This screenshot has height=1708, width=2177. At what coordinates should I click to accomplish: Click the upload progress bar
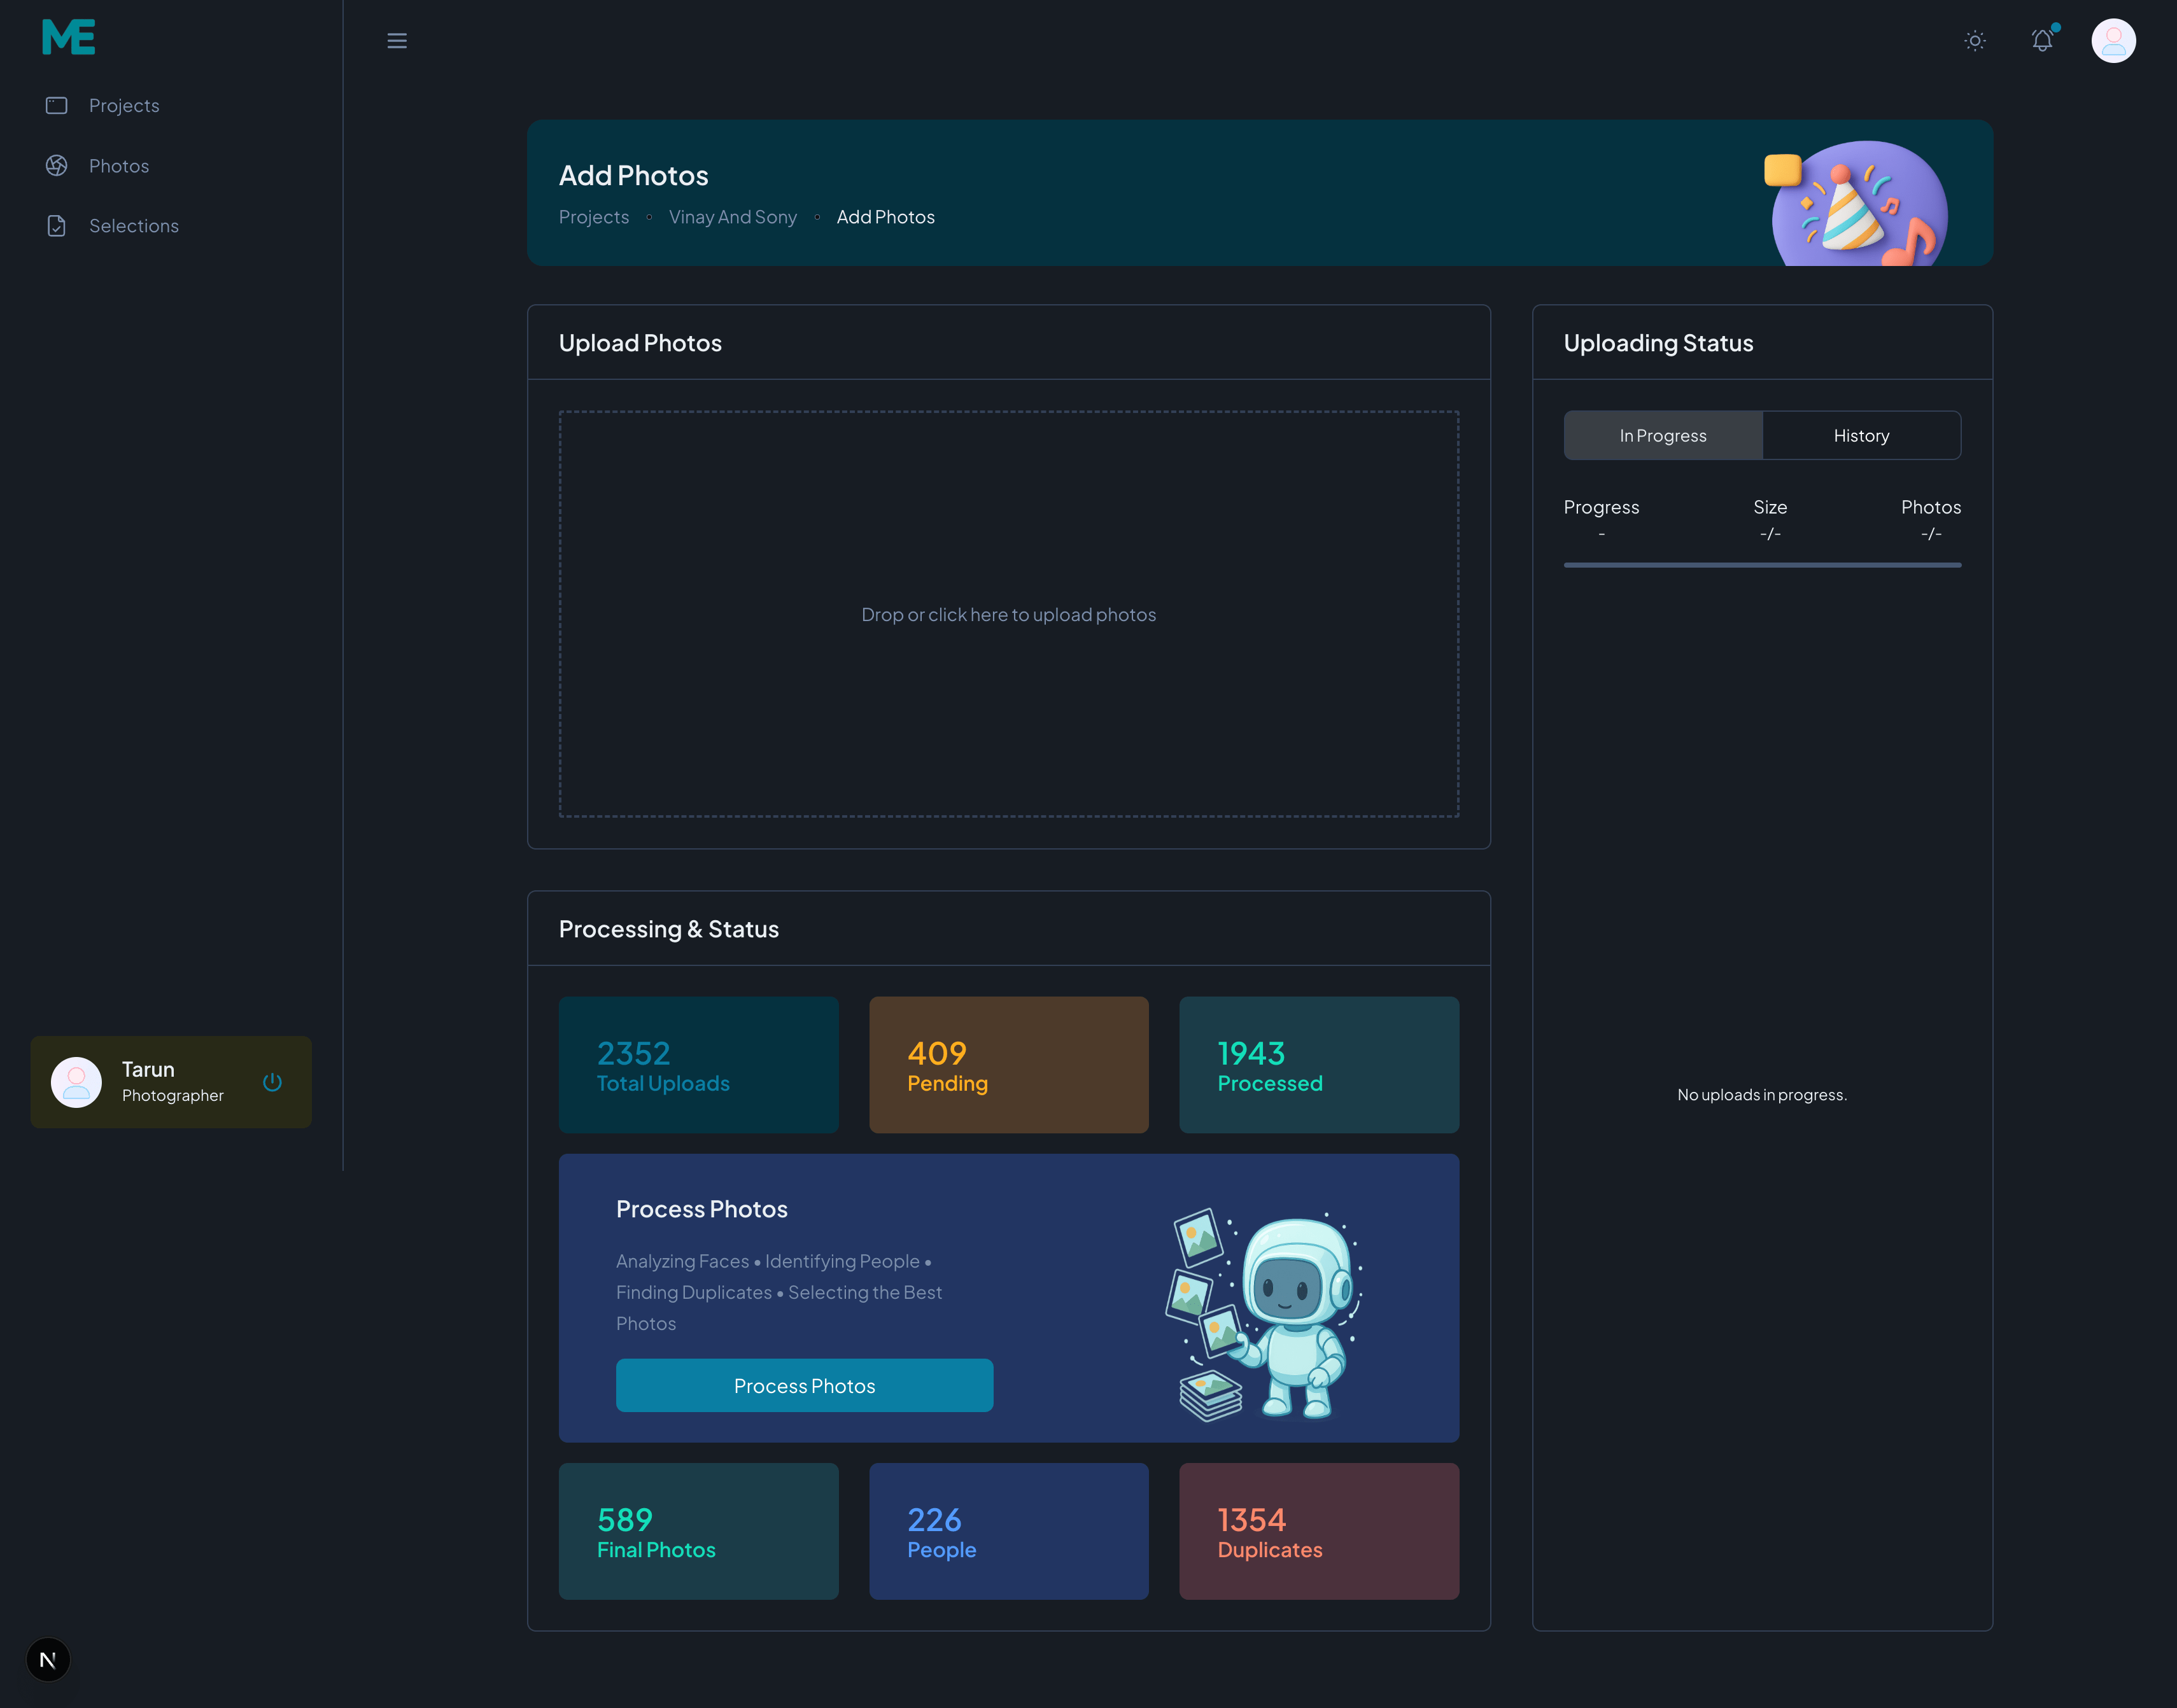(x=1762, y=565)
